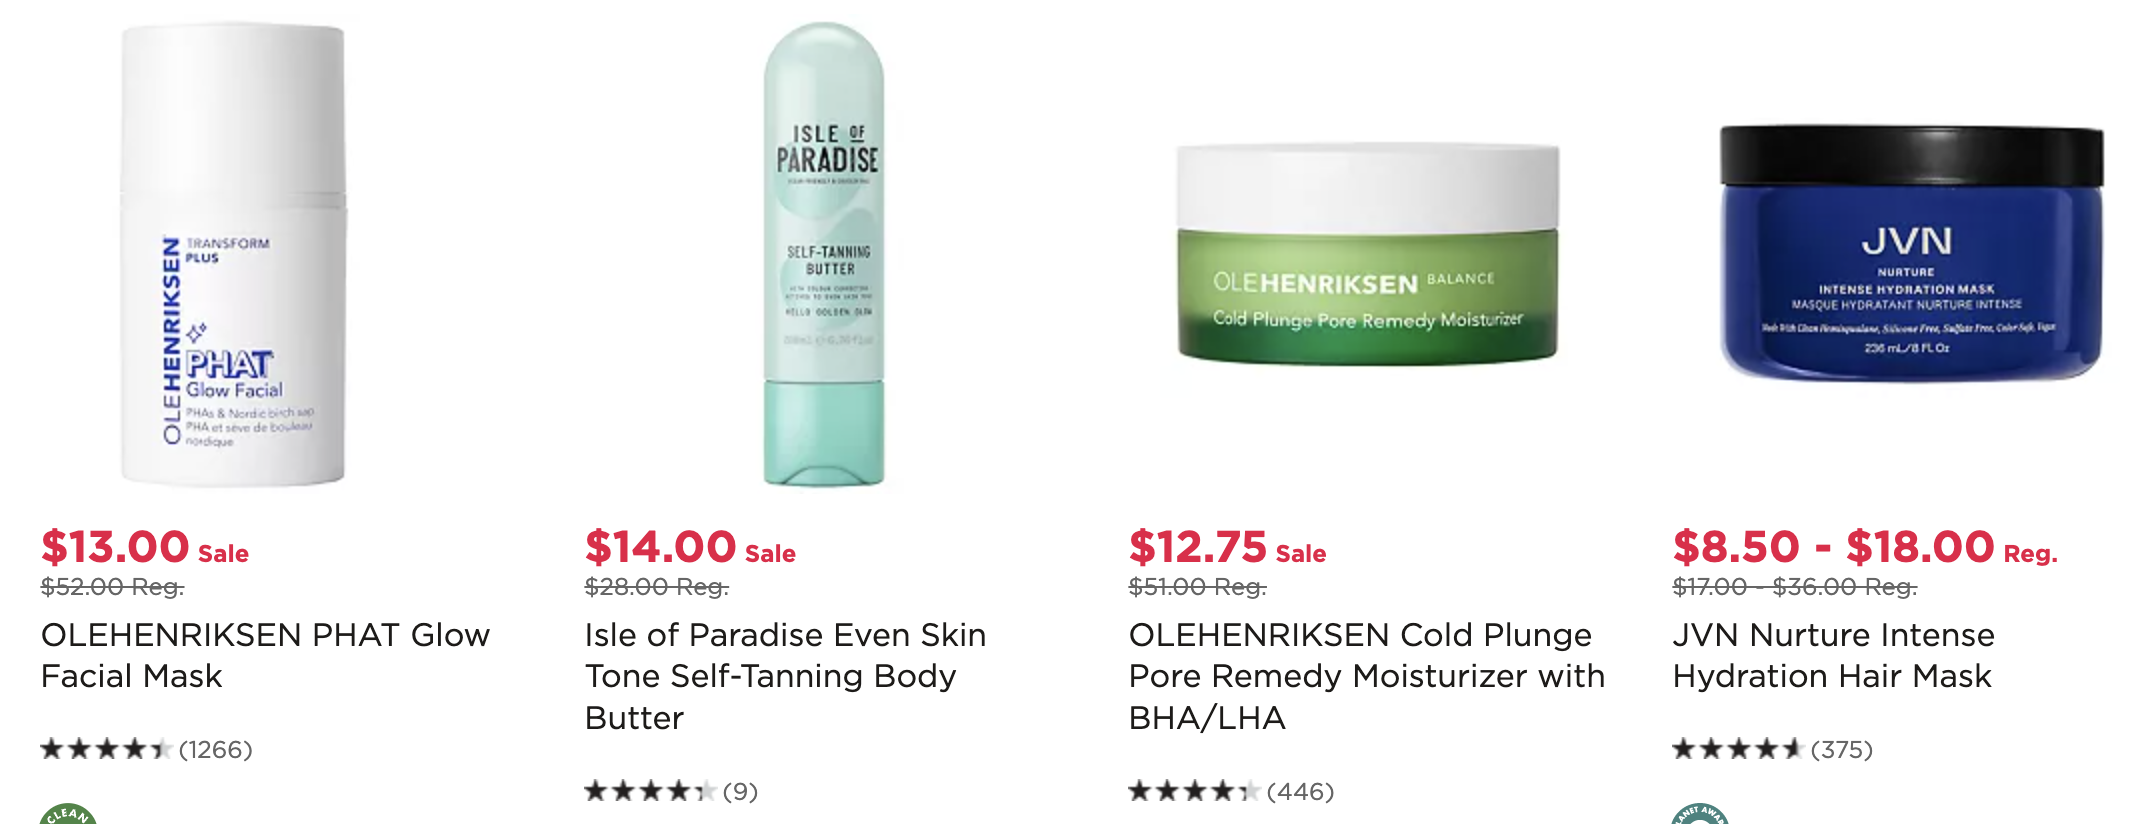View star rating for JVN Hair Mask
Viewport: 2144px width, 824px height.
click(x=1738, y=749)
